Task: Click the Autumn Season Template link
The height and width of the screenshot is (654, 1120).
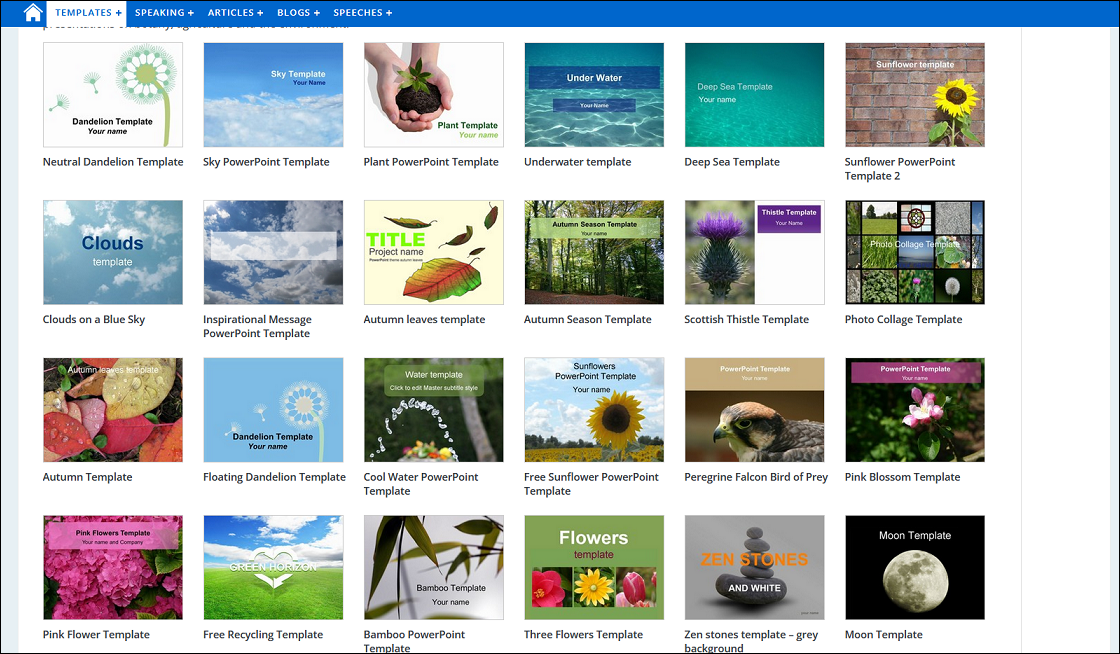Action: (588, 320)
